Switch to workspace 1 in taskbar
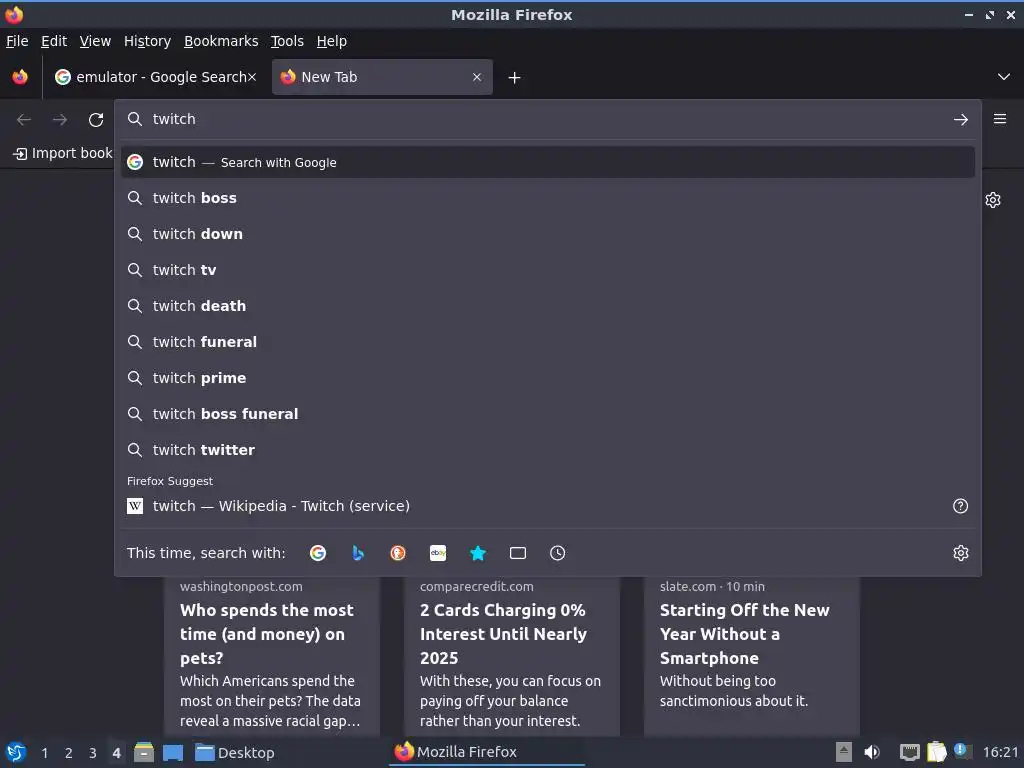This screenshot has width=1024, height=768. coord(44,753)
